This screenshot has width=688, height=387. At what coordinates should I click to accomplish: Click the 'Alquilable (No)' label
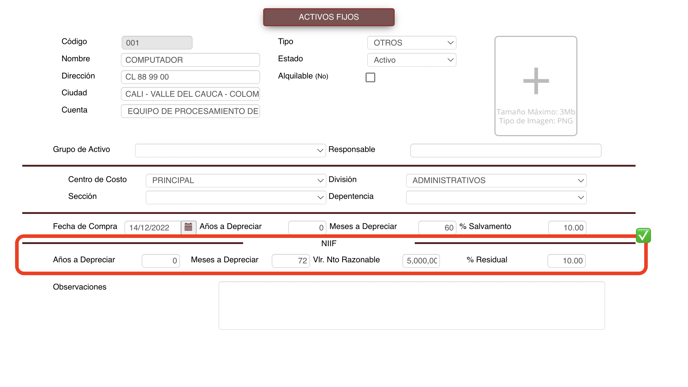pos(303,76)
